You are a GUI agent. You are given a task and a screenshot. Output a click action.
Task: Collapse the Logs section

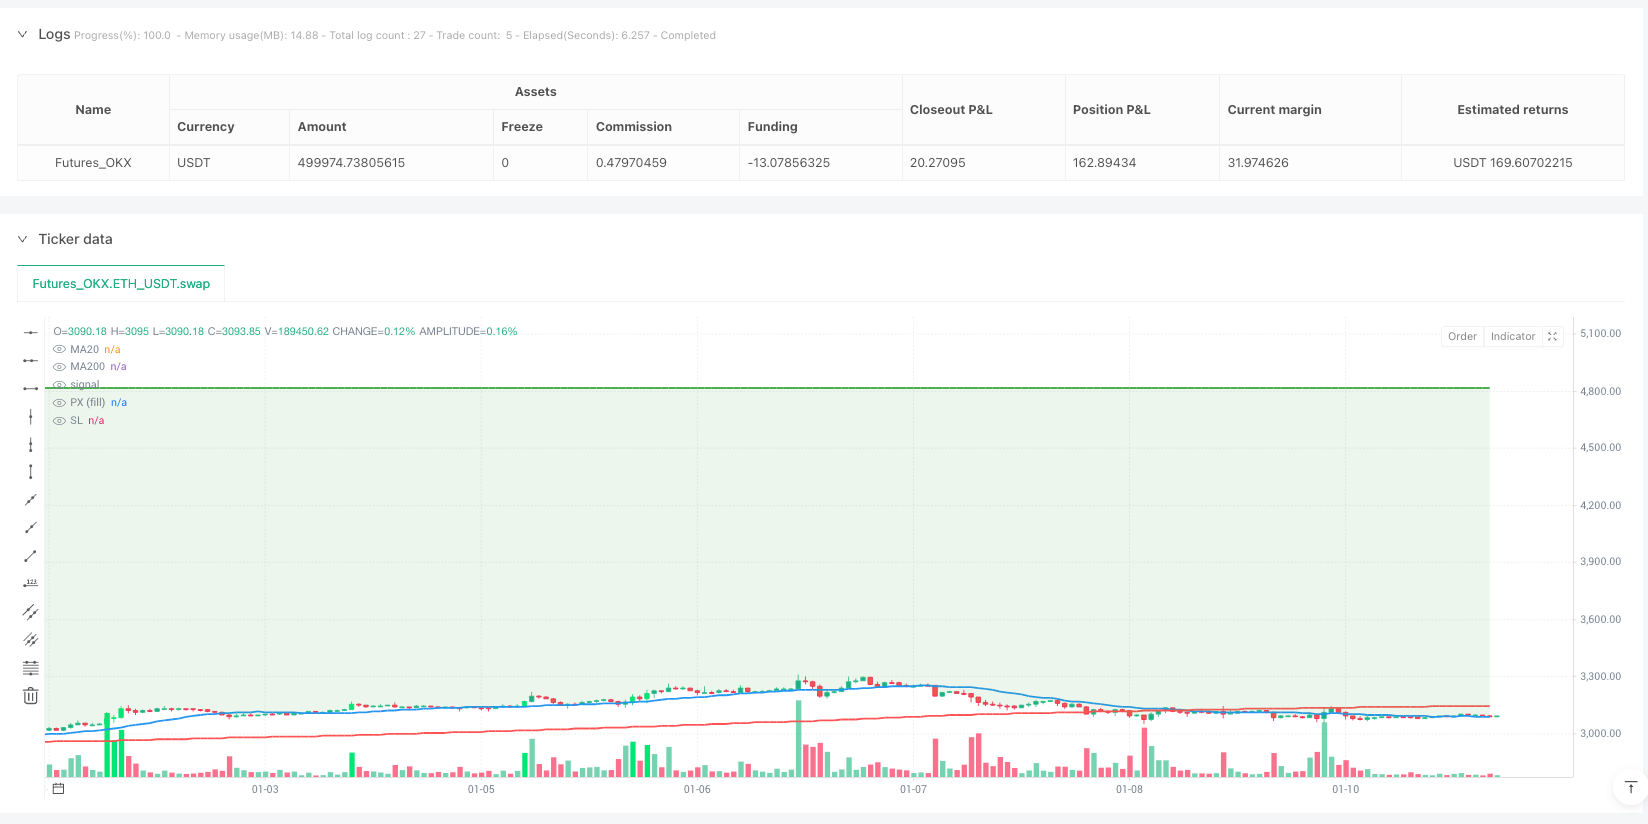point(22,35)
